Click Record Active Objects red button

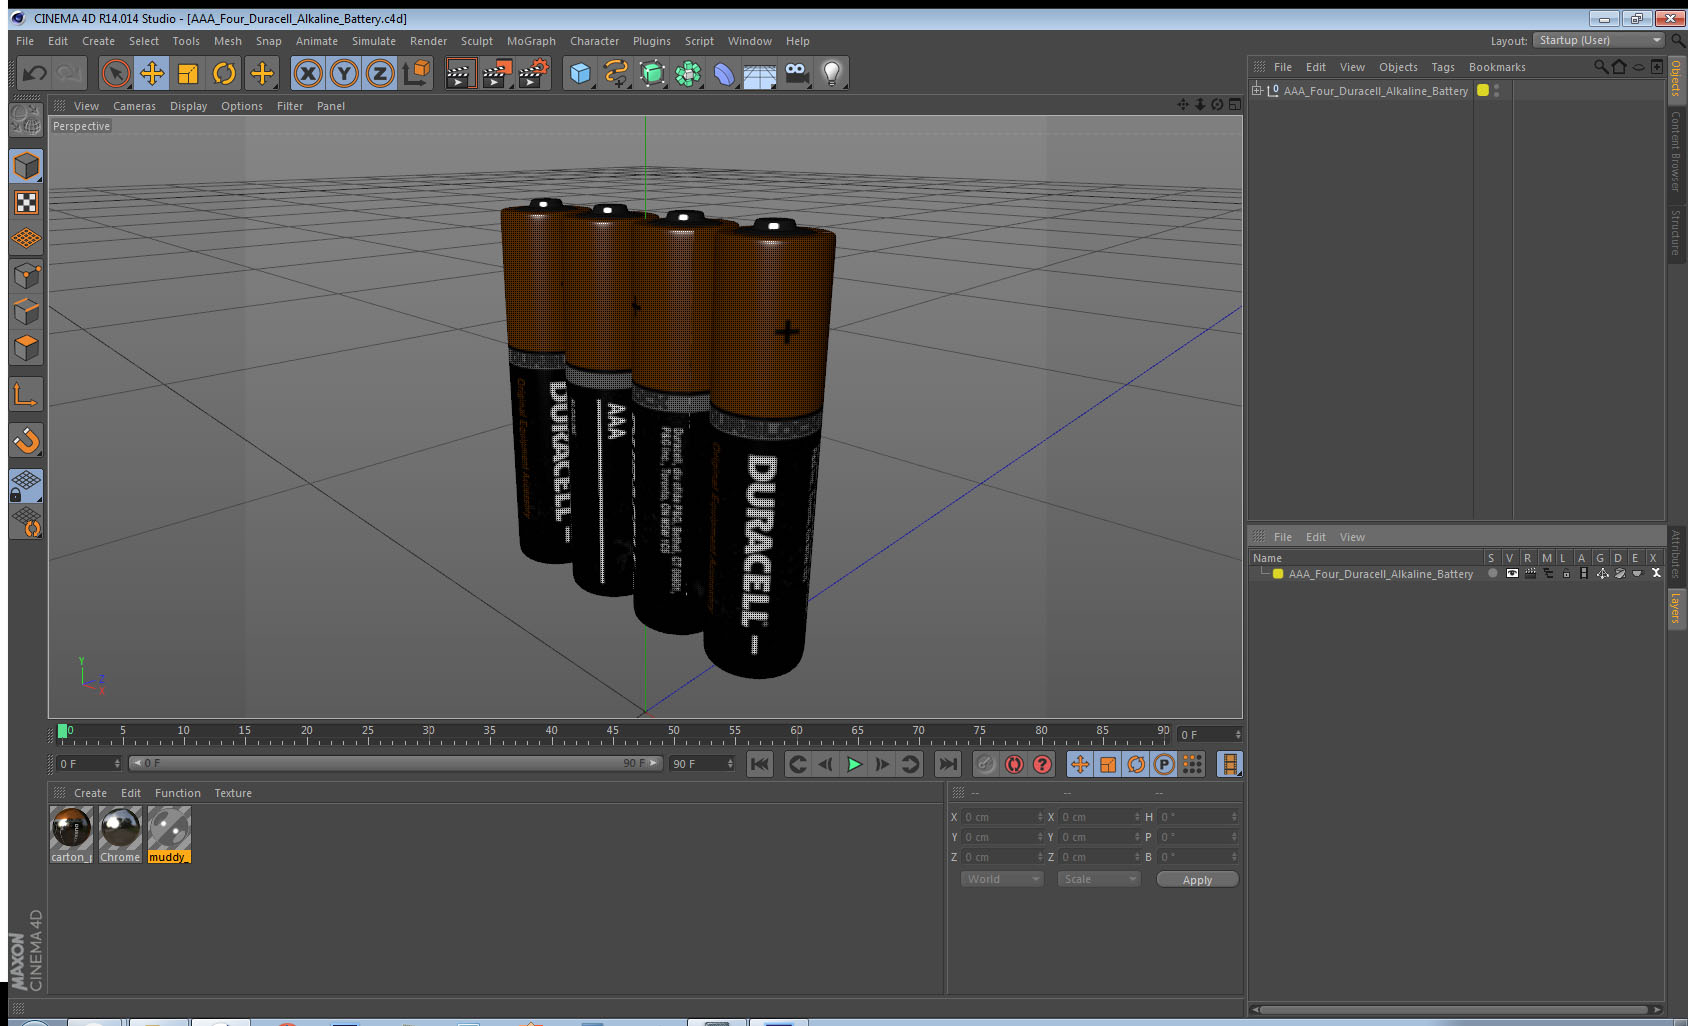986,764
